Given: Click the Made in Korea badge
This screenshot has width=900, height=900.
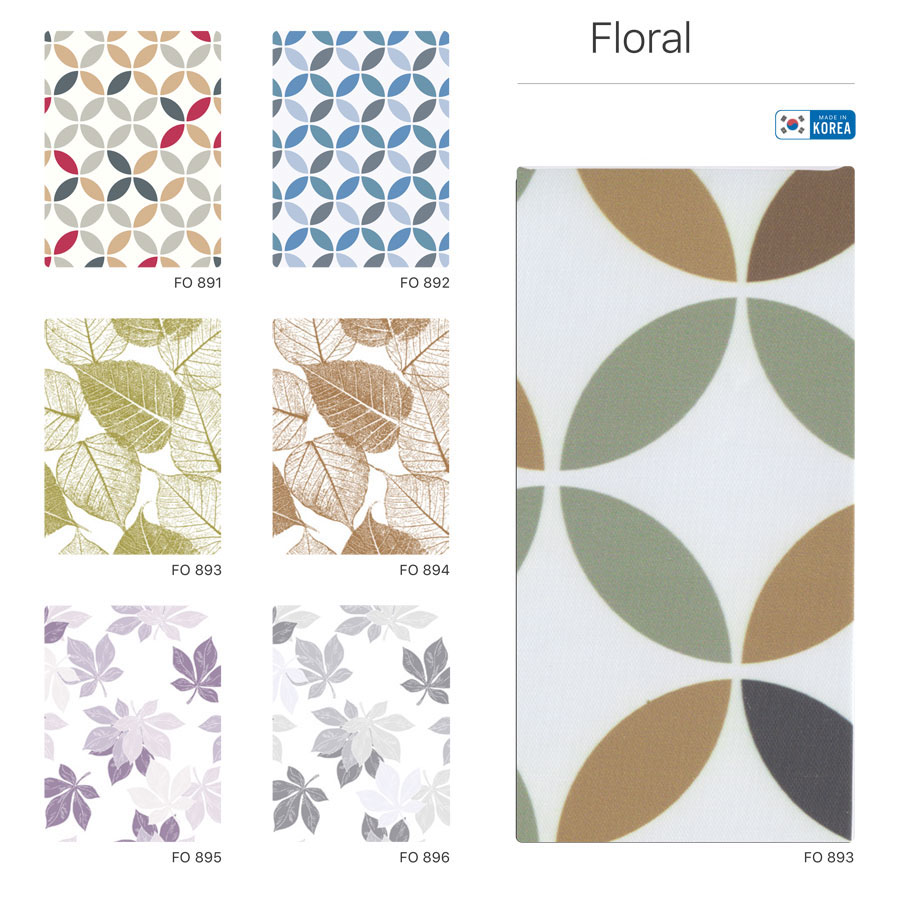Looking at the screenshot, I should click(x=814, y=125).
